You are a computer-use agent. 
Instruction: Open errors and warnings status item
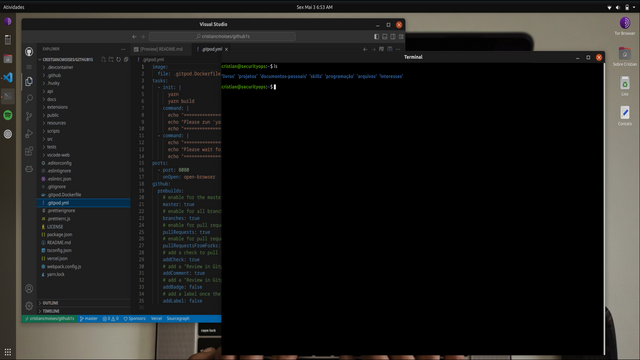pos(110,319)
